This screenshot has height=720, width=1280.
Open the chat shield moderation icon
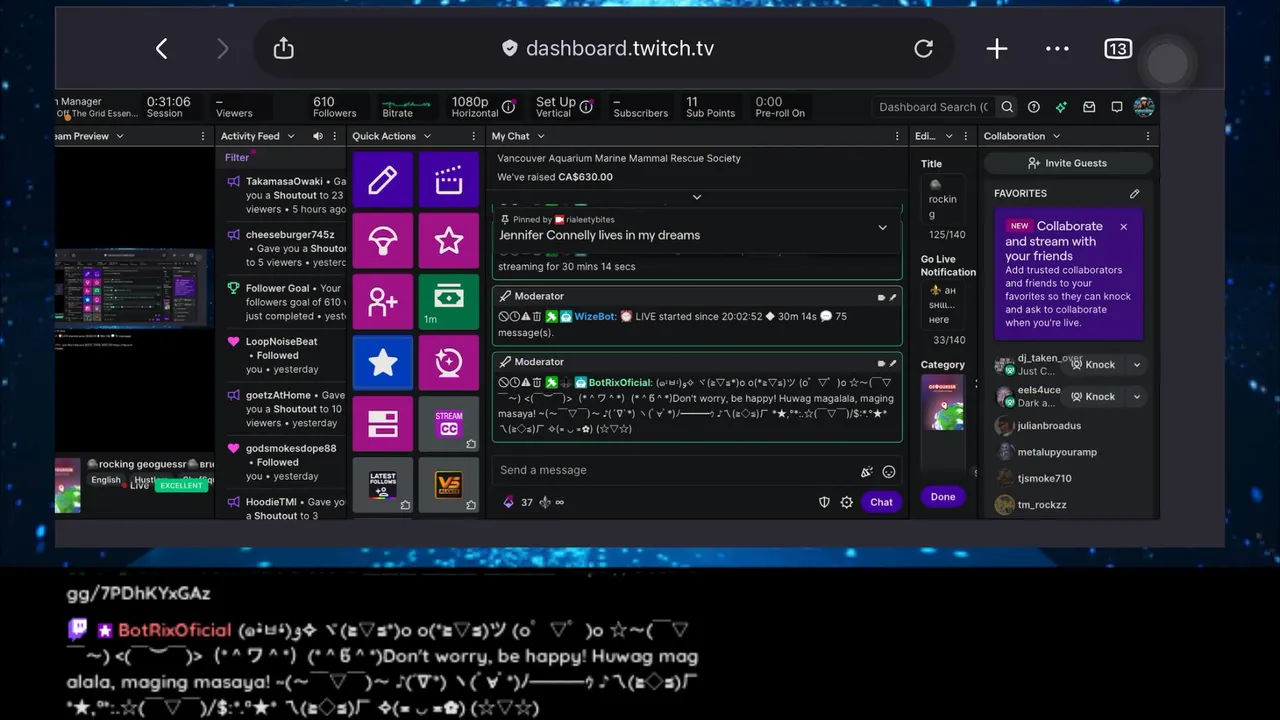[824, 502]
